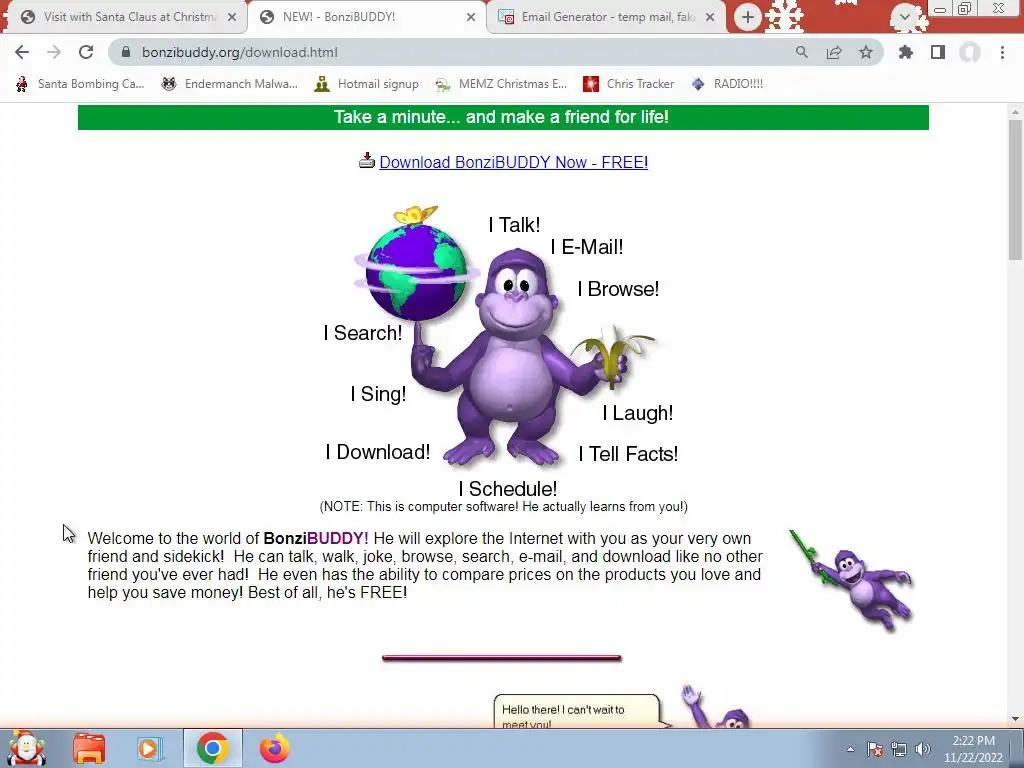The width and height of the screenshot is (1024, 768).
Task: Click the 'I Browse!' text
Action: click(x=618, y=289)
